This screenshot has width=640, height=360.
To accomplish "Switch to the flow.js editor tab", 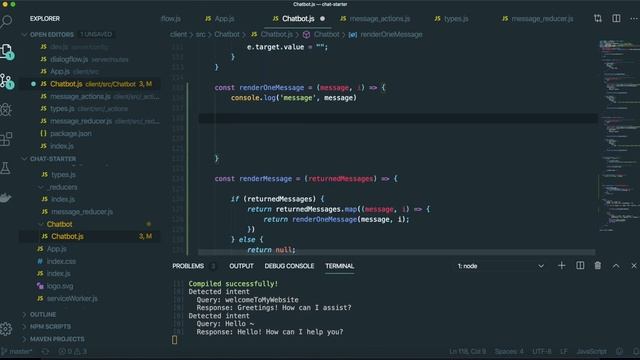I will click(171, 19).
